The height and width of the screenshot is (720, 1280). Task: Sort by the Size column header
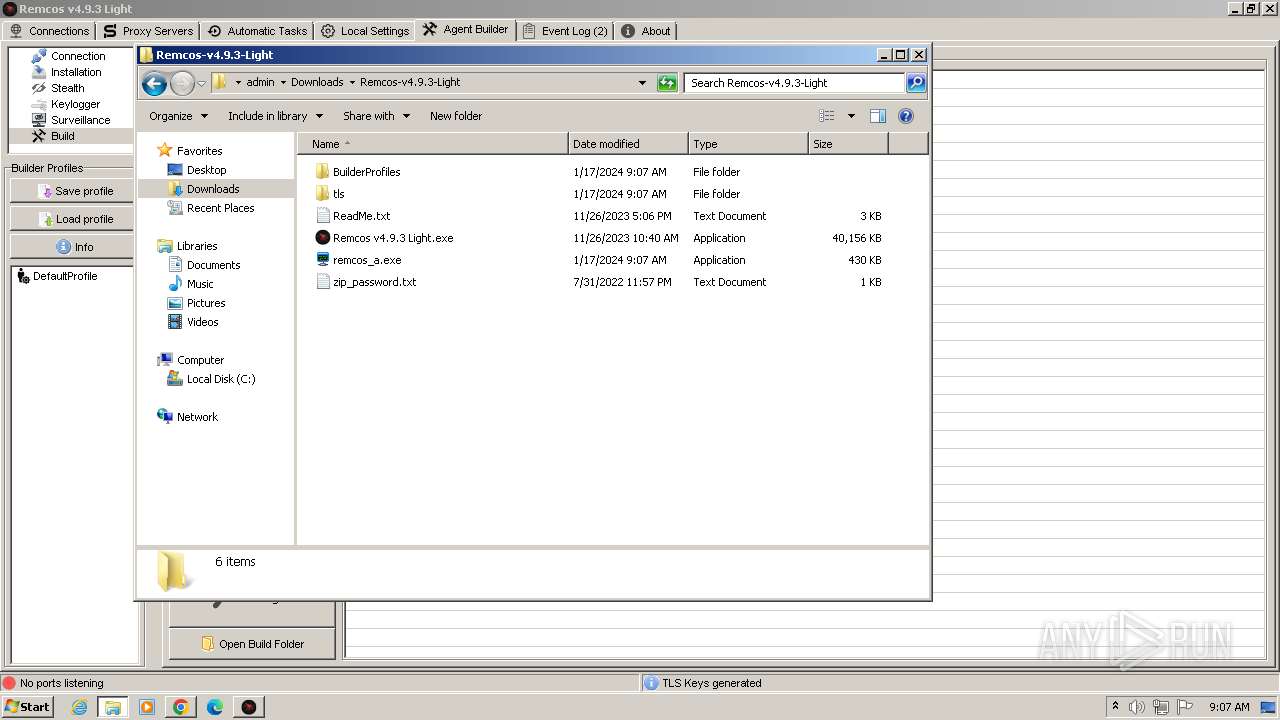(848, 144)
